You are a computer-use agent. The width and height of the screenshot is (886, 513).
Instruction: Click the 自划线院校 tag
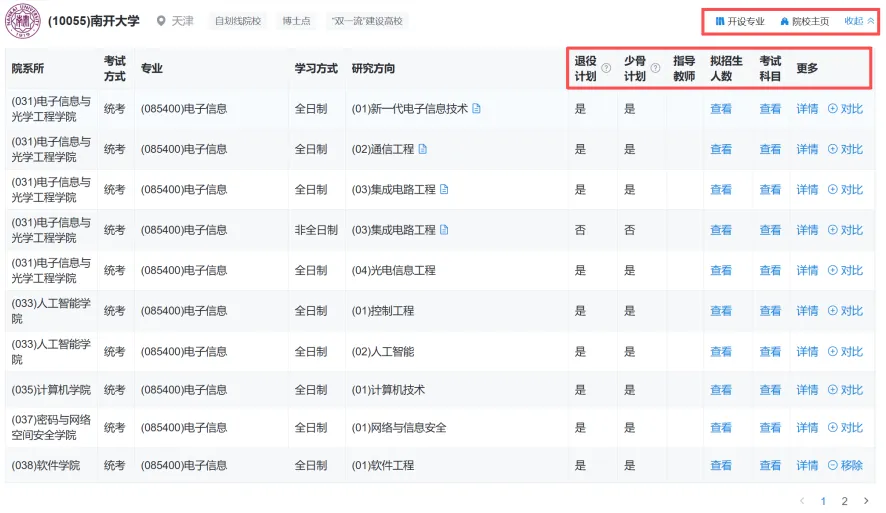[238, 21]
